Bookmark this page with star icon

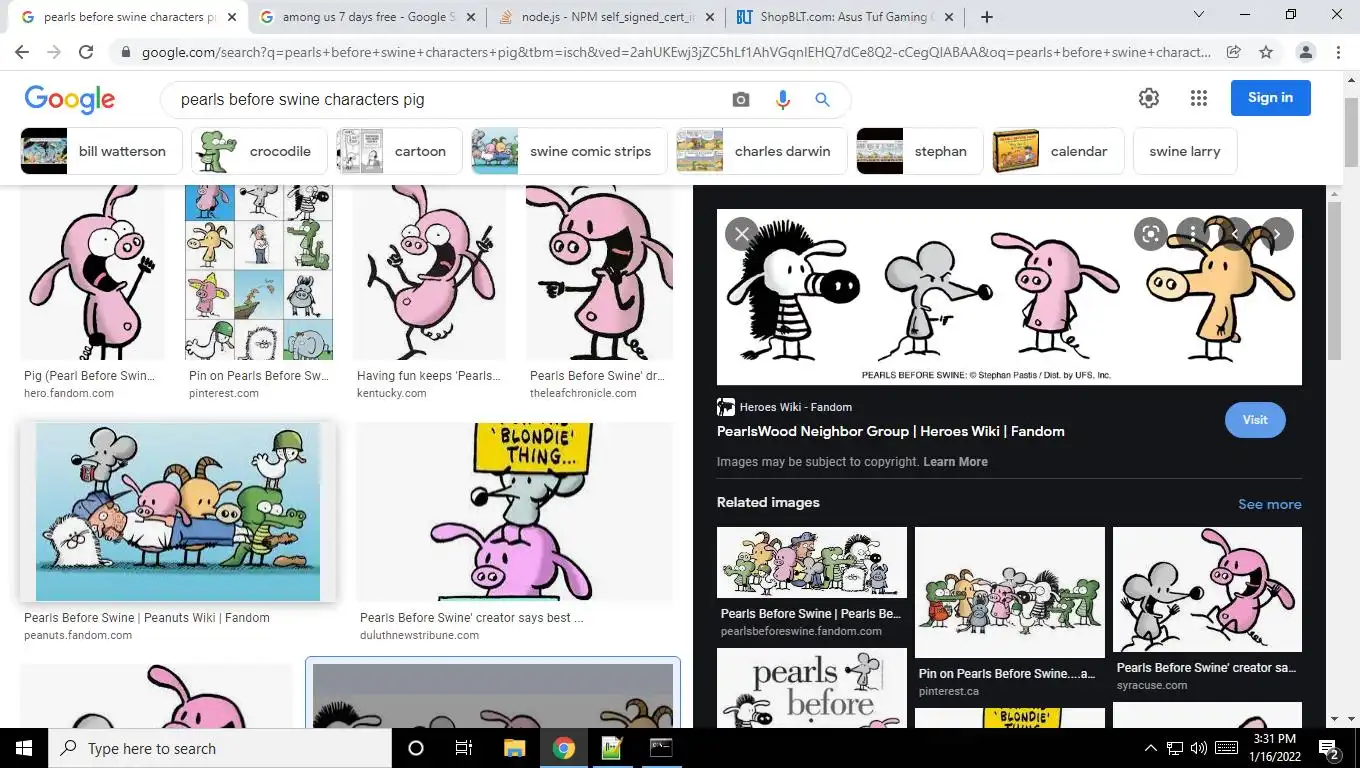[1266, 52]
